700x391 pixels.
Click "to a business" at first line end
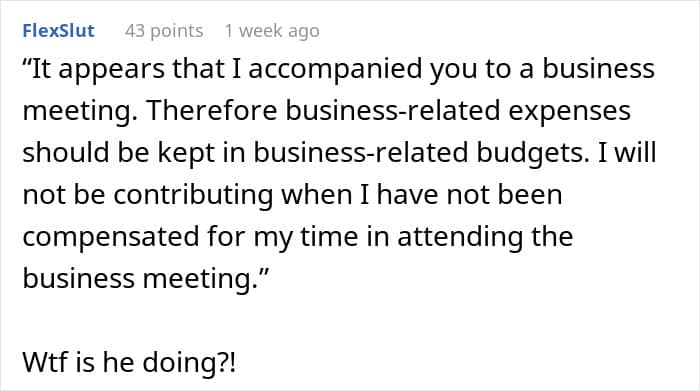[570, 69]
